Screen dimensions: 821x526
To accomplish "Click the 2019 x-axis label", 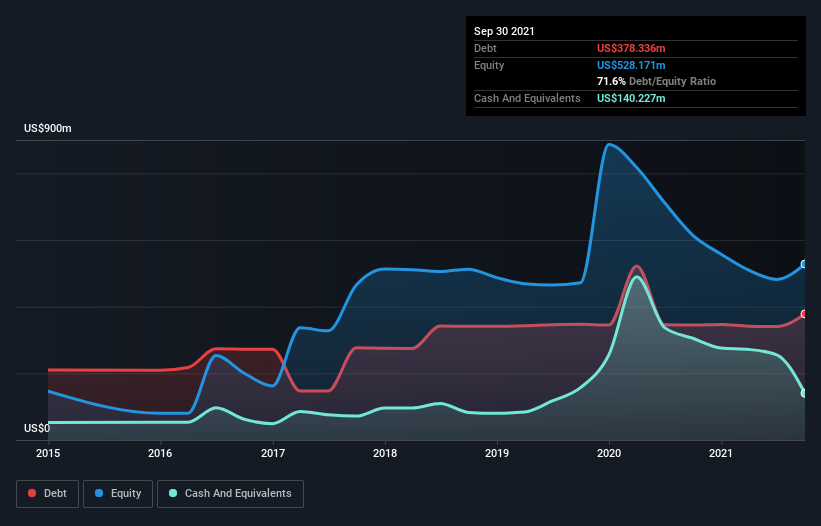I will pyautogui.click(x=497, y=453).
